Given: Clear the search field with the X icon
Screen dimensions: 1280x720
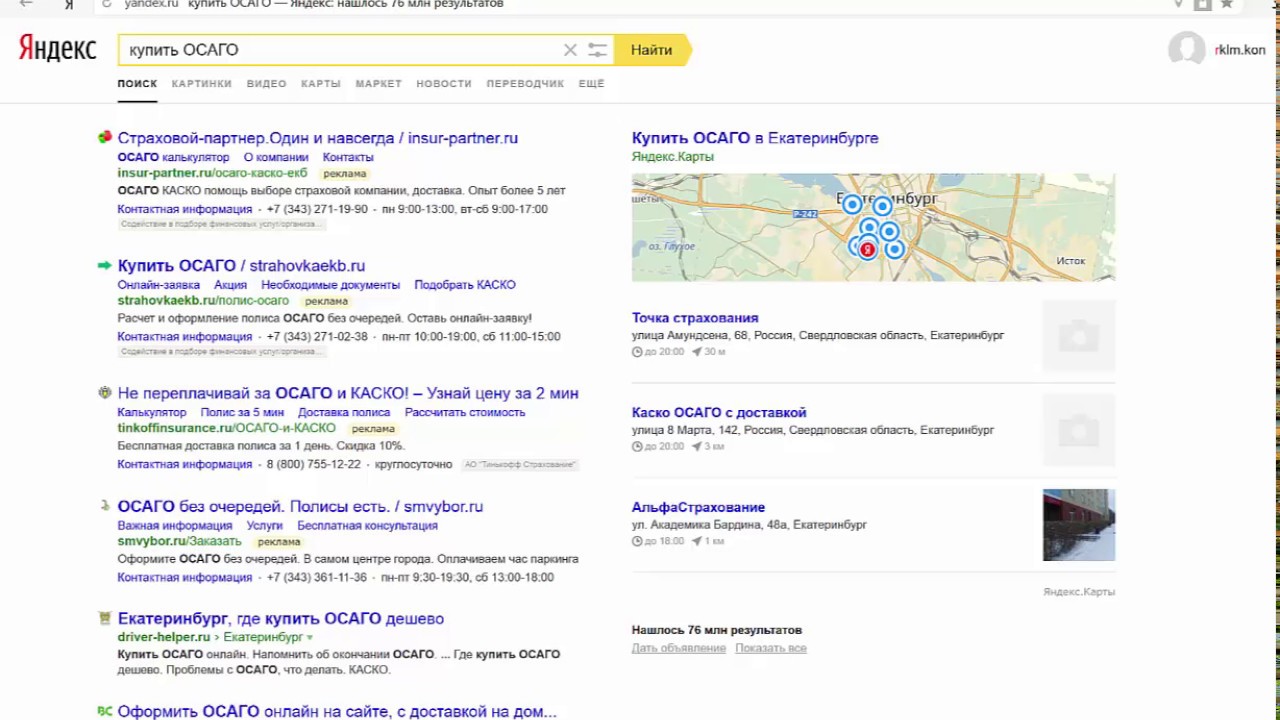Looking at the screenshot, I should (570, 50).
